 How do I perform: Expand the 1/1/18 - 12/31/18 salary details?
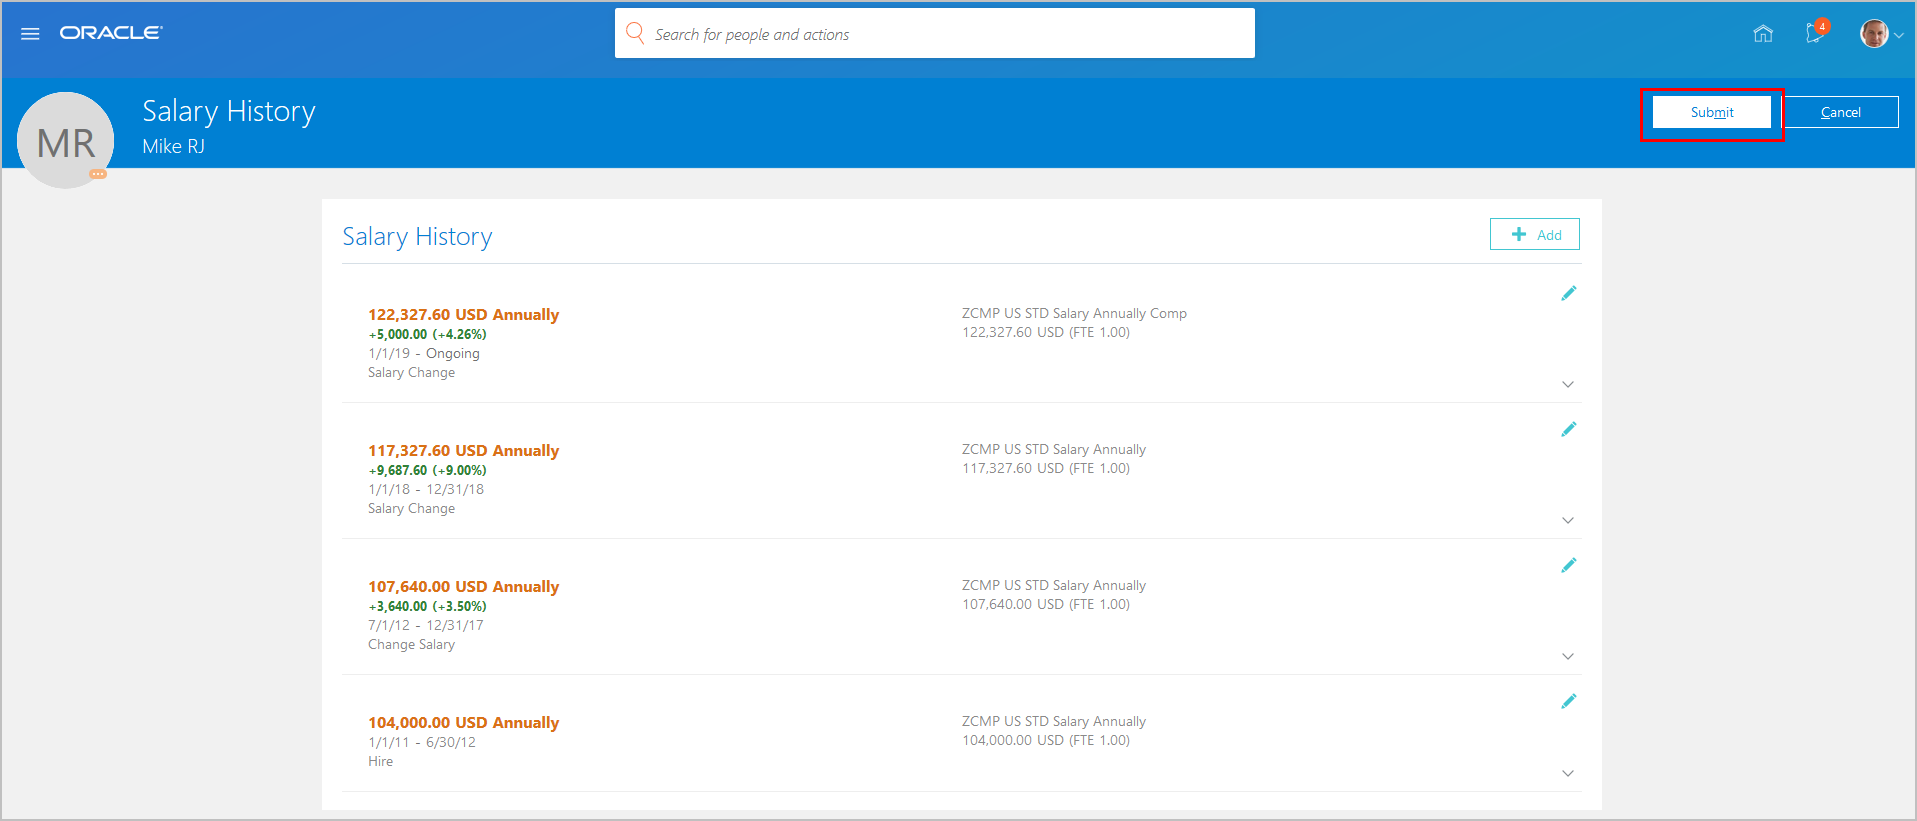coord(1568,520)
